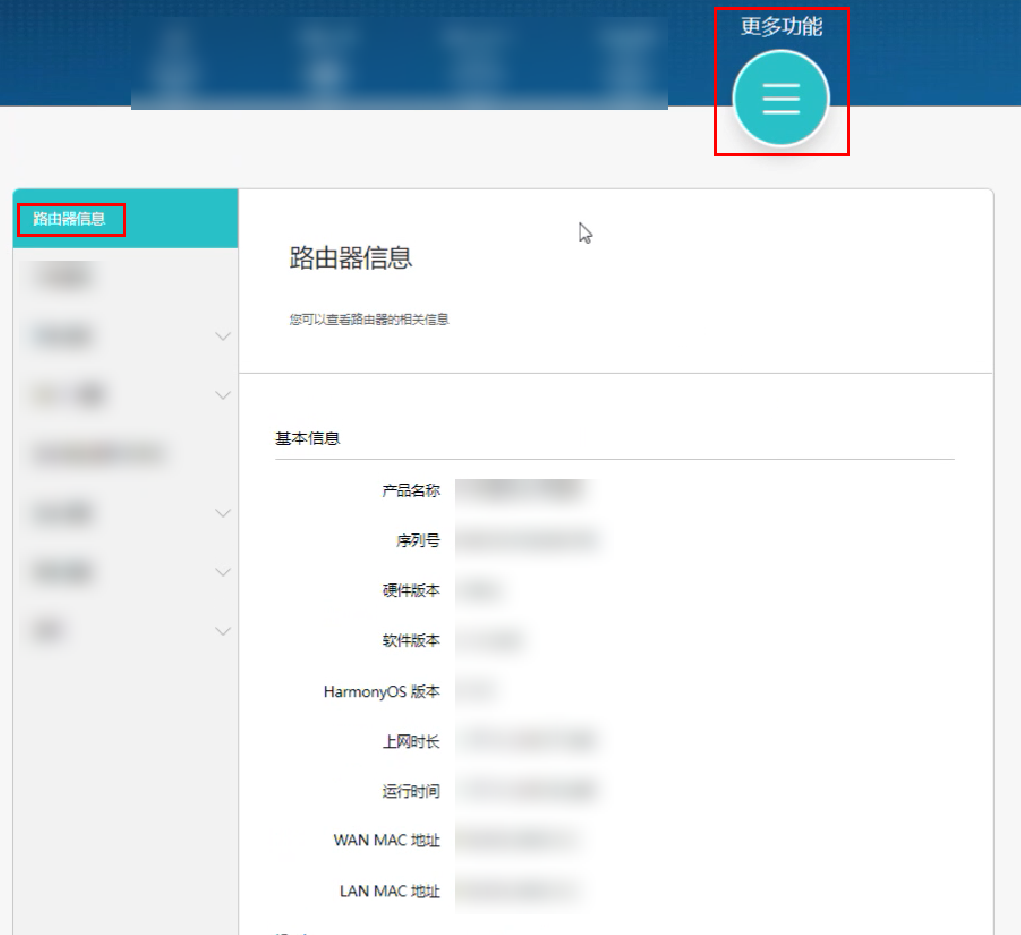This screenshot has width=1021, height=935.
Task: Expand the fourth chevron in the sidebar
Action: pos(223,572)
